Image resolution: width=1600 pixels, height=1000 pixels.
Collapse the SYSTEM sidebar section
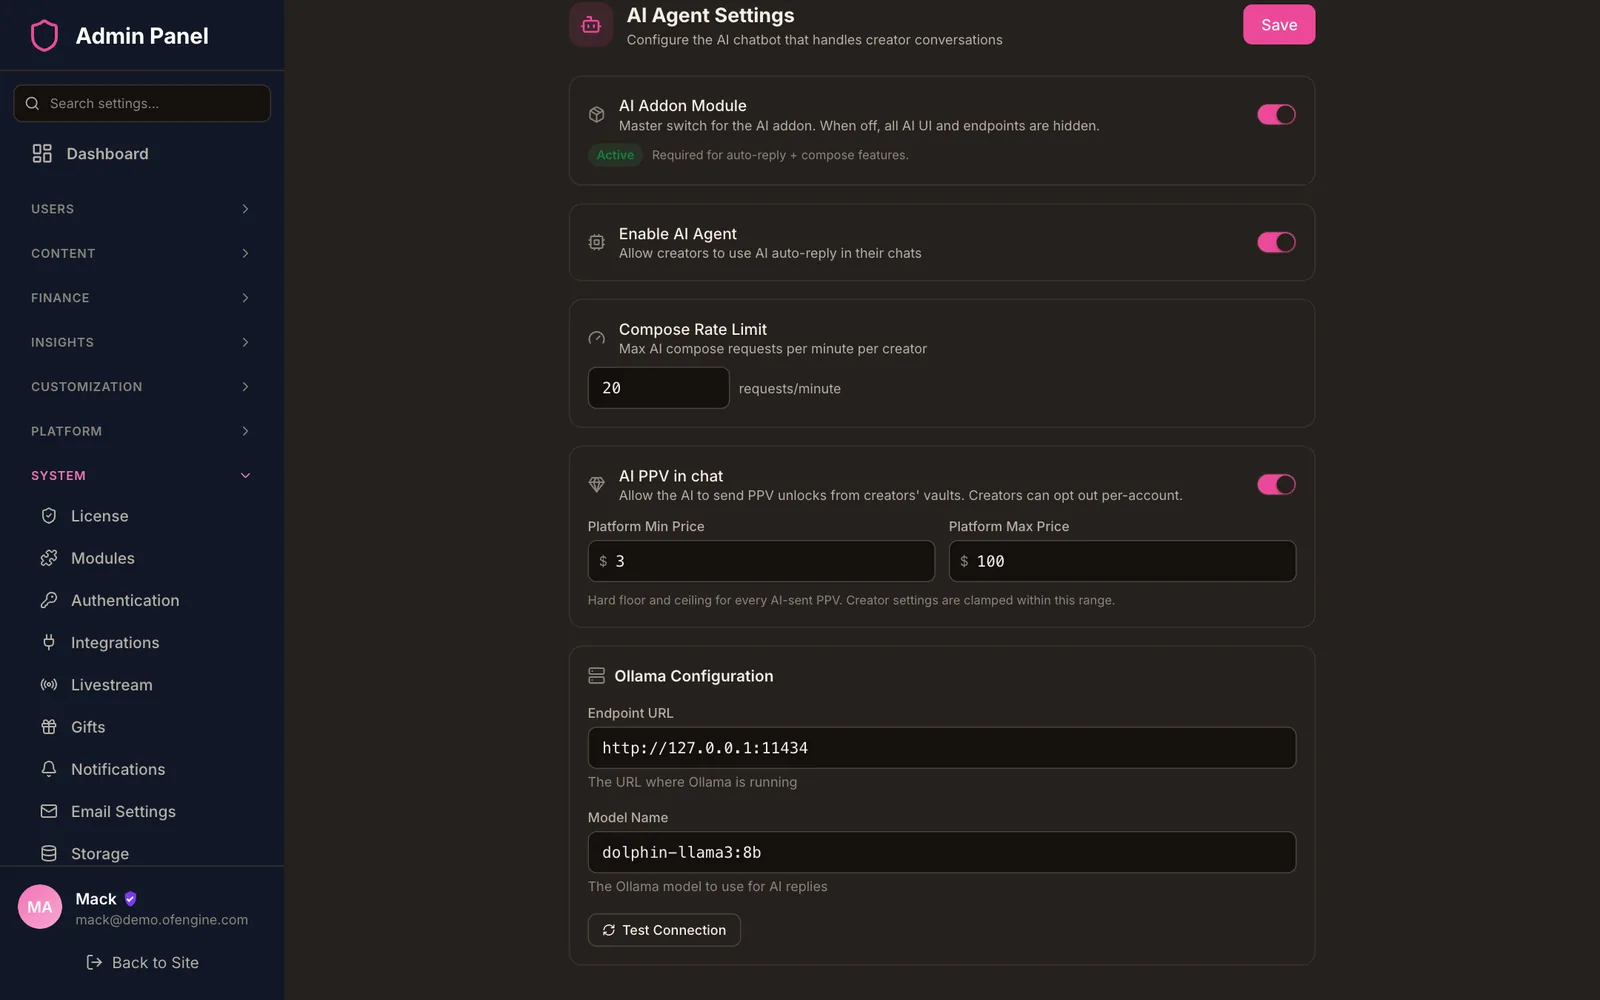coord(142,476)
